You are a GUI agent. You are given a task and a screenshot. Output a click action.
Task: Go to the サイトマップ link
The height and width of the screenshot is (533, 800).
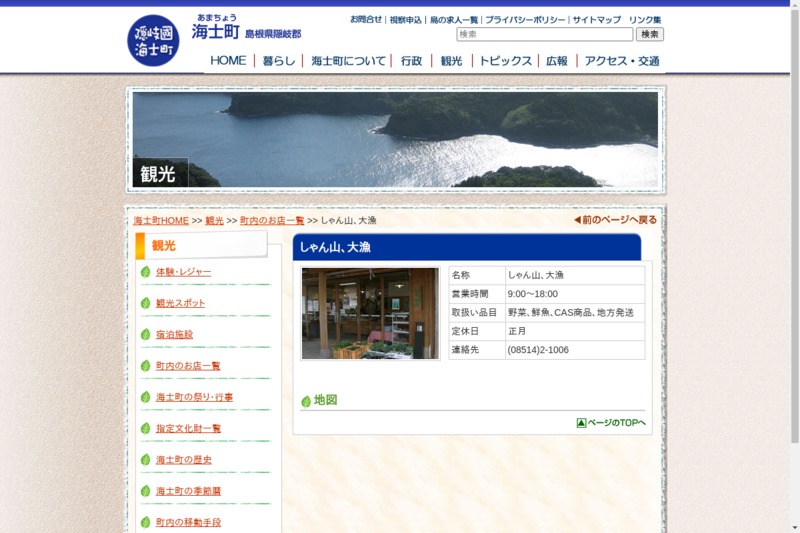coord(596,19)
